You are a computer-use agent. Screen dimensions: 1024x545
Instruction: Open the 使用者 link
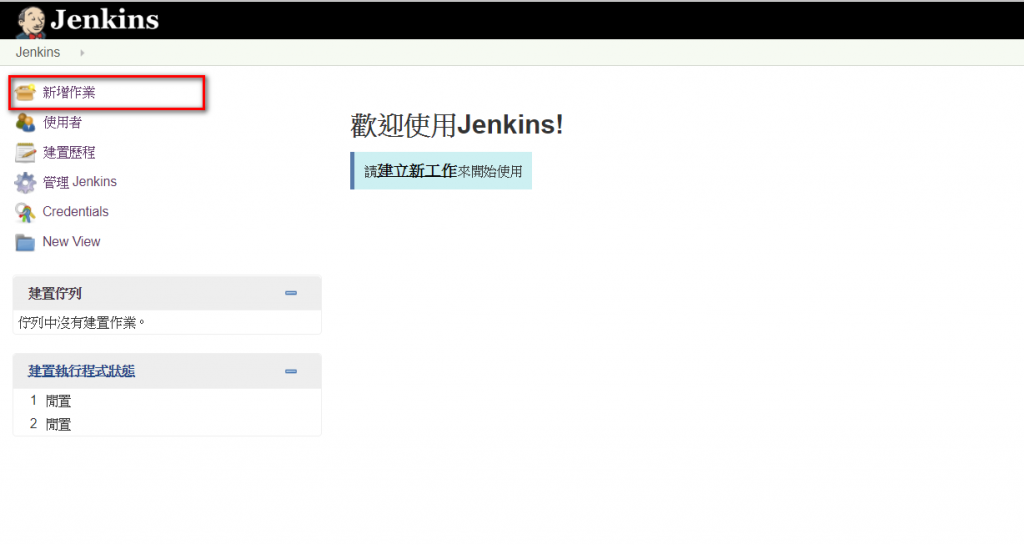(x=62, y=122)
